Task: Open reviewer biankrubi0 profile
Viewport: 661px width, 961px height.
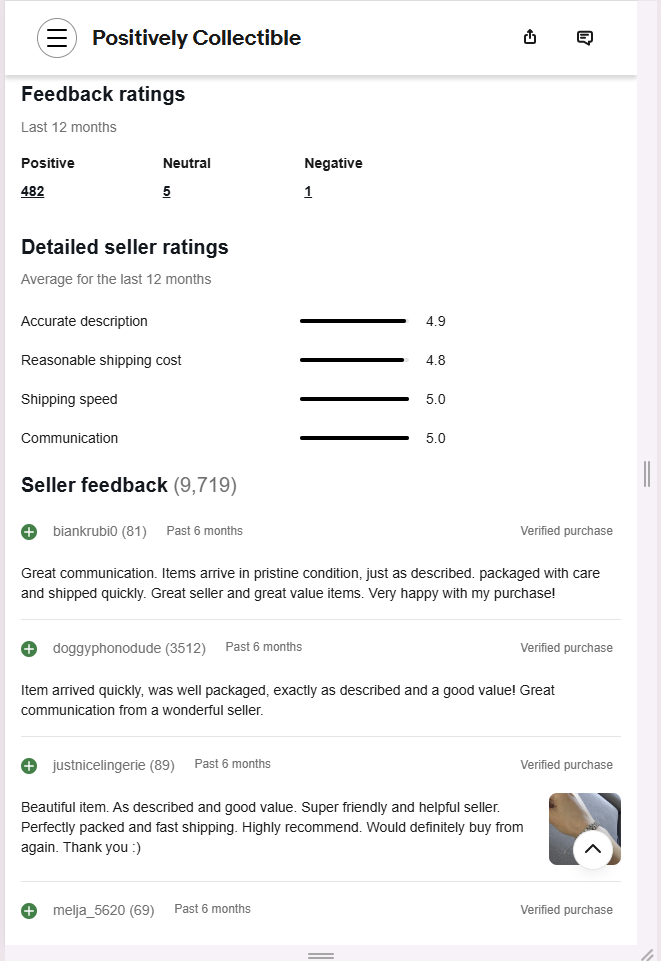Action: pos(85,531)
